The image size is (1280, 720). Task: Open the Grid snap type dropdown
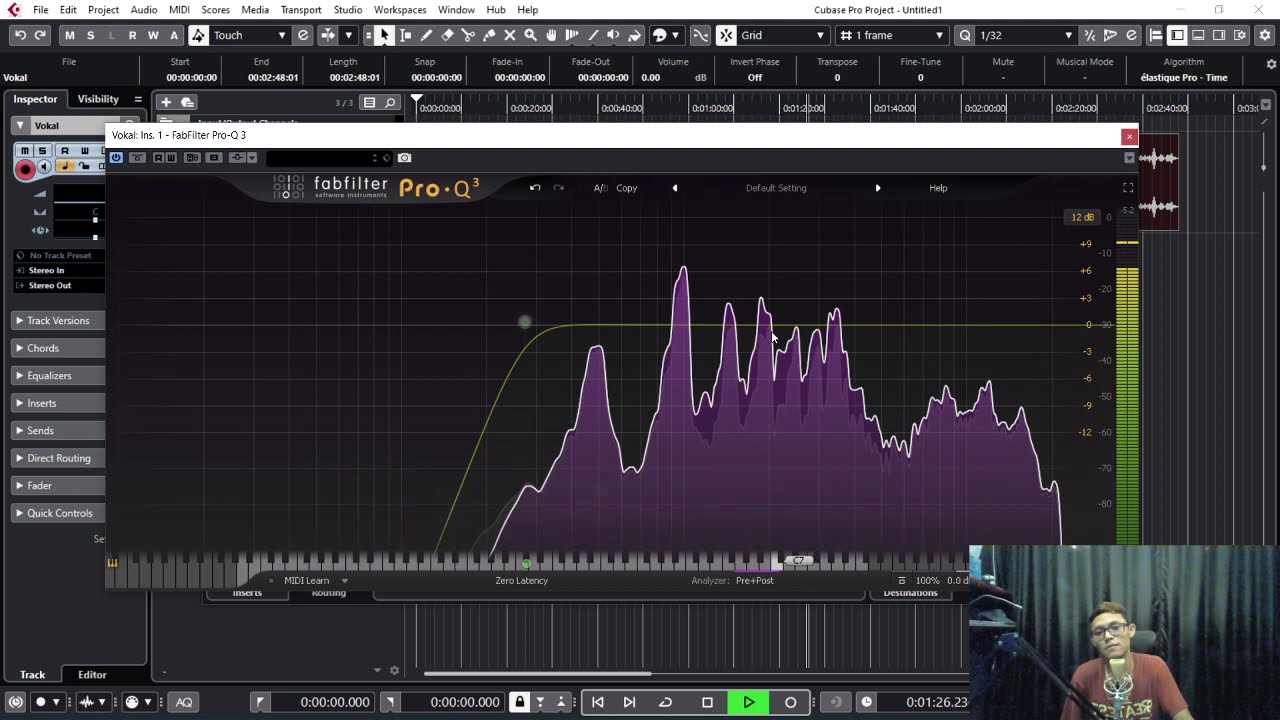[783, 35]
